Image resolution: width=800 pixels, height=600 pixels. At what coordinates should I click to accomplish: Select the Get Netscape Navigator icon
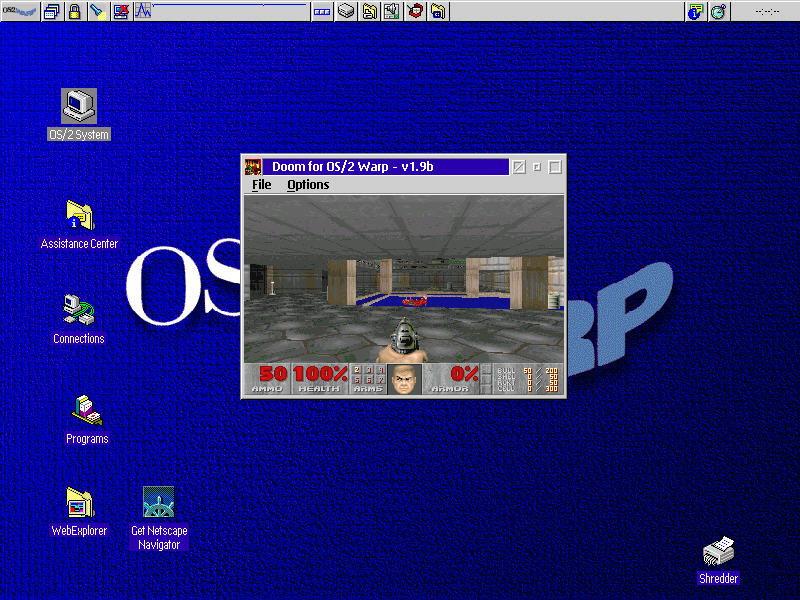pos(159,502)
